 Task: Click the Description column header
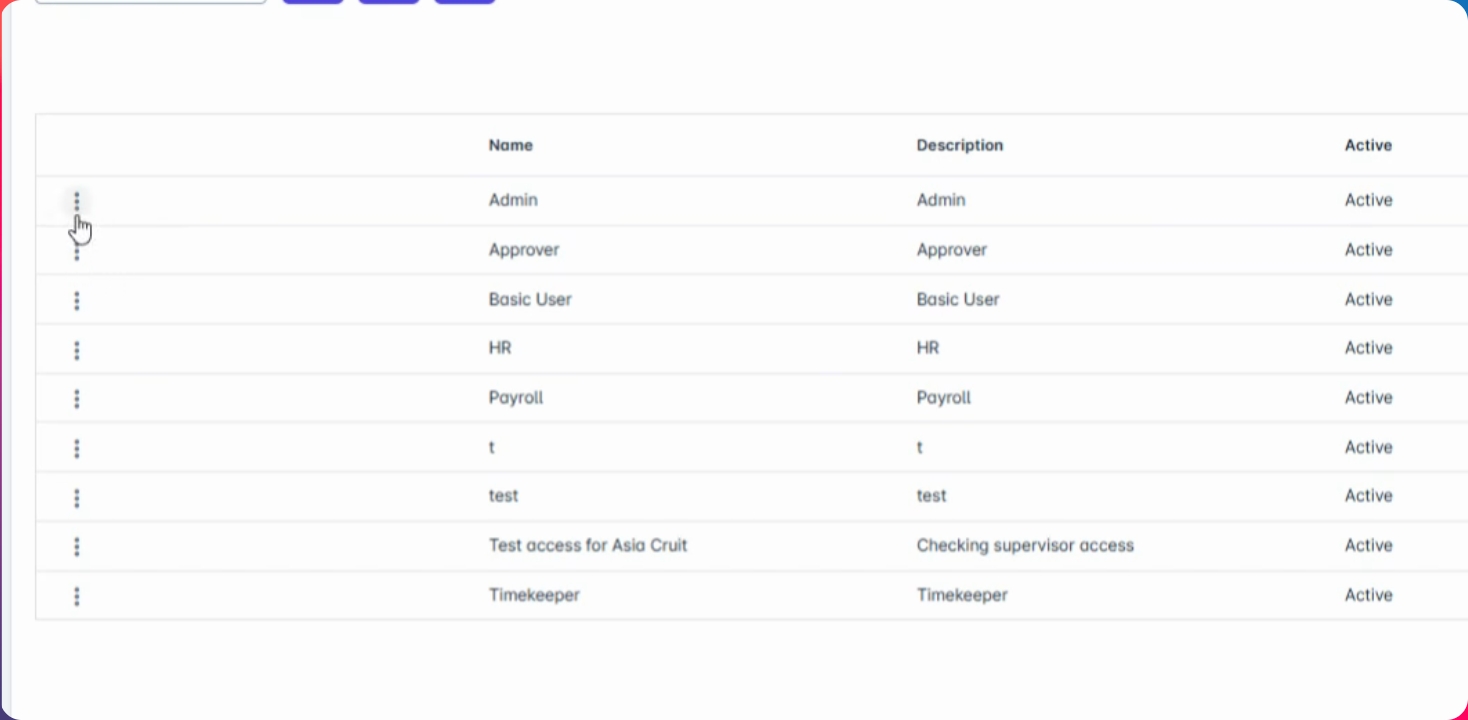point(959,145)
